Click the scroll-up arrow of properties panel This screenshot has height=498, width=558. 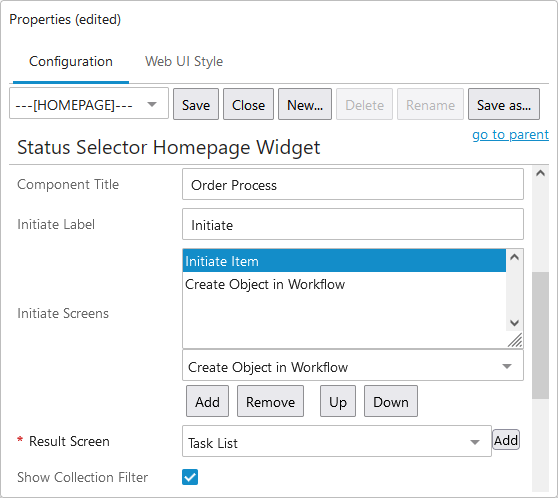coord(540,173)
